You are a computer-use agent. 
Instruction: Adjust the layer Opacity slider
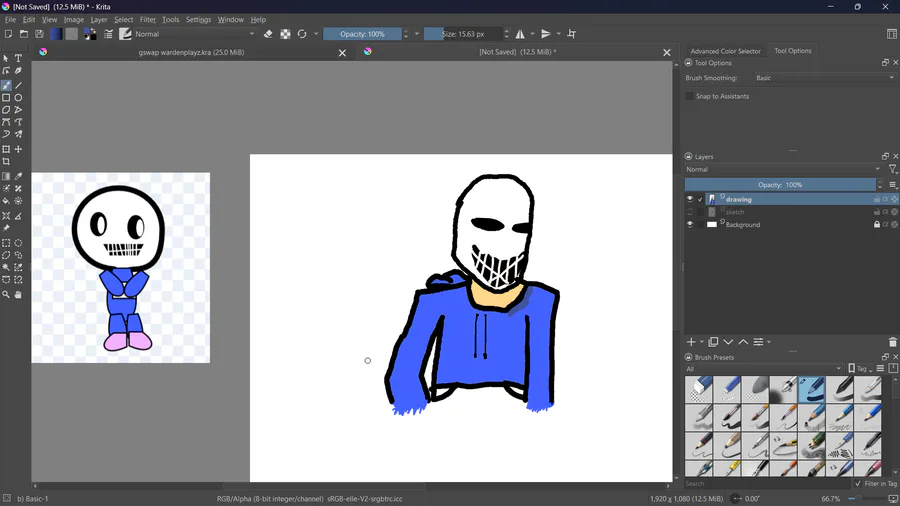[780, 185]
